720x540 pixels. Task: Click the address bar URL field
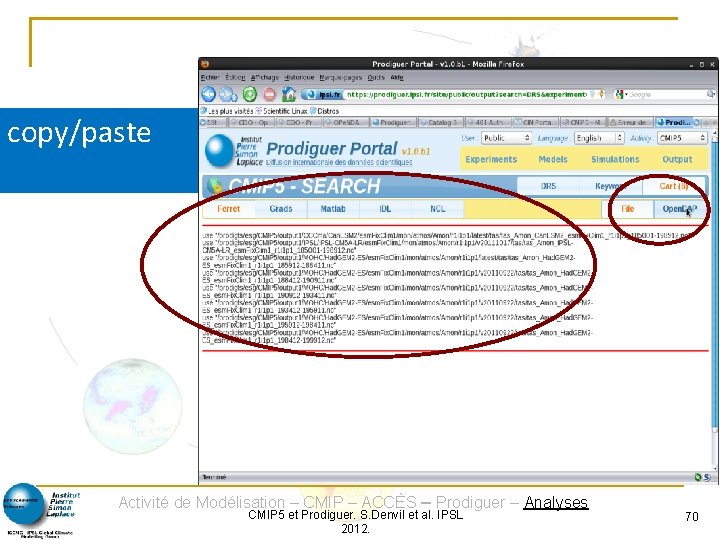pyautogui.click(x=466, y=95)
